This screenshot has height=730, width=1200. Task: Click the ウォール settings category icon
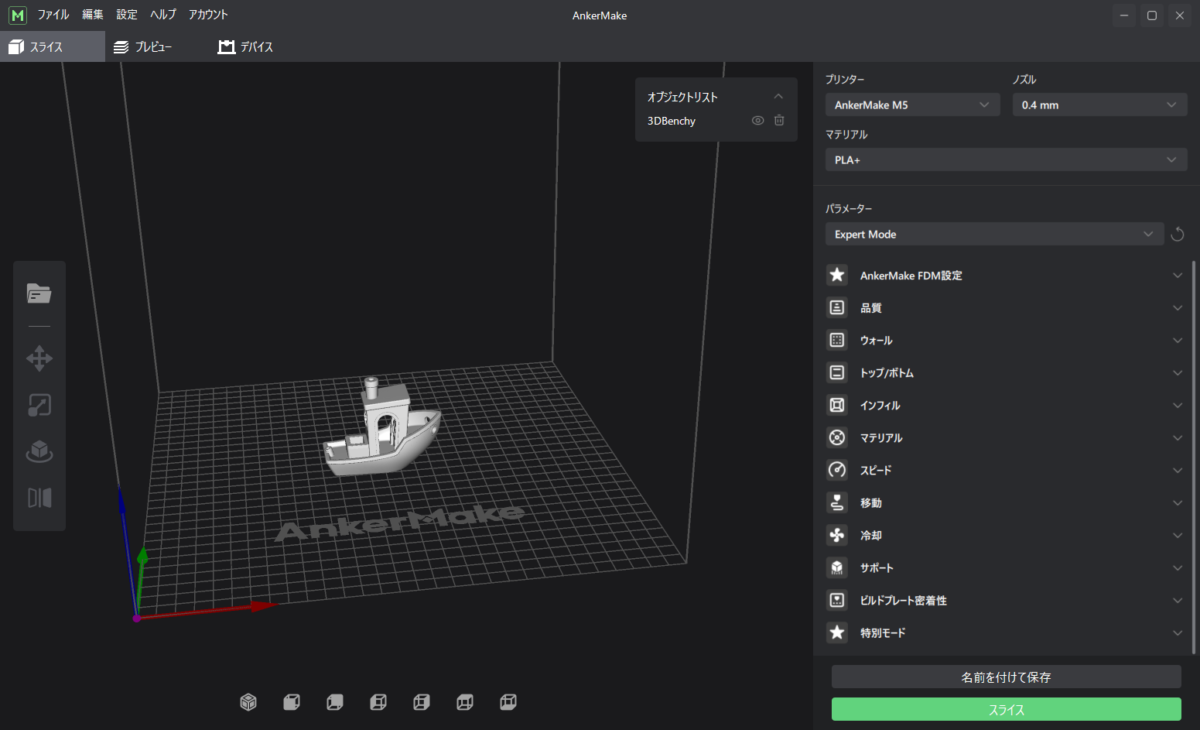click(x=837, y=340)
